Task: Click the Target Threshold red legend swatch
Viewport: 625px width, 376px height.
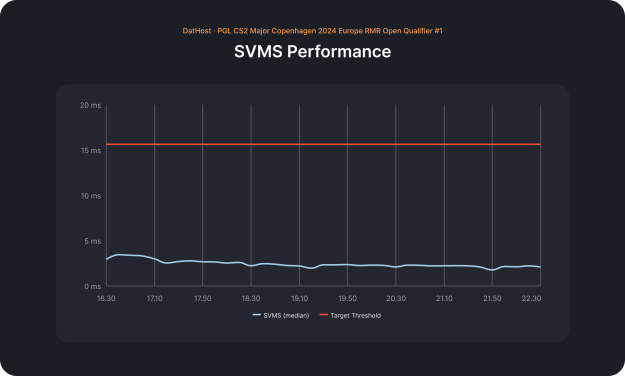Action: tap(324, 315)
